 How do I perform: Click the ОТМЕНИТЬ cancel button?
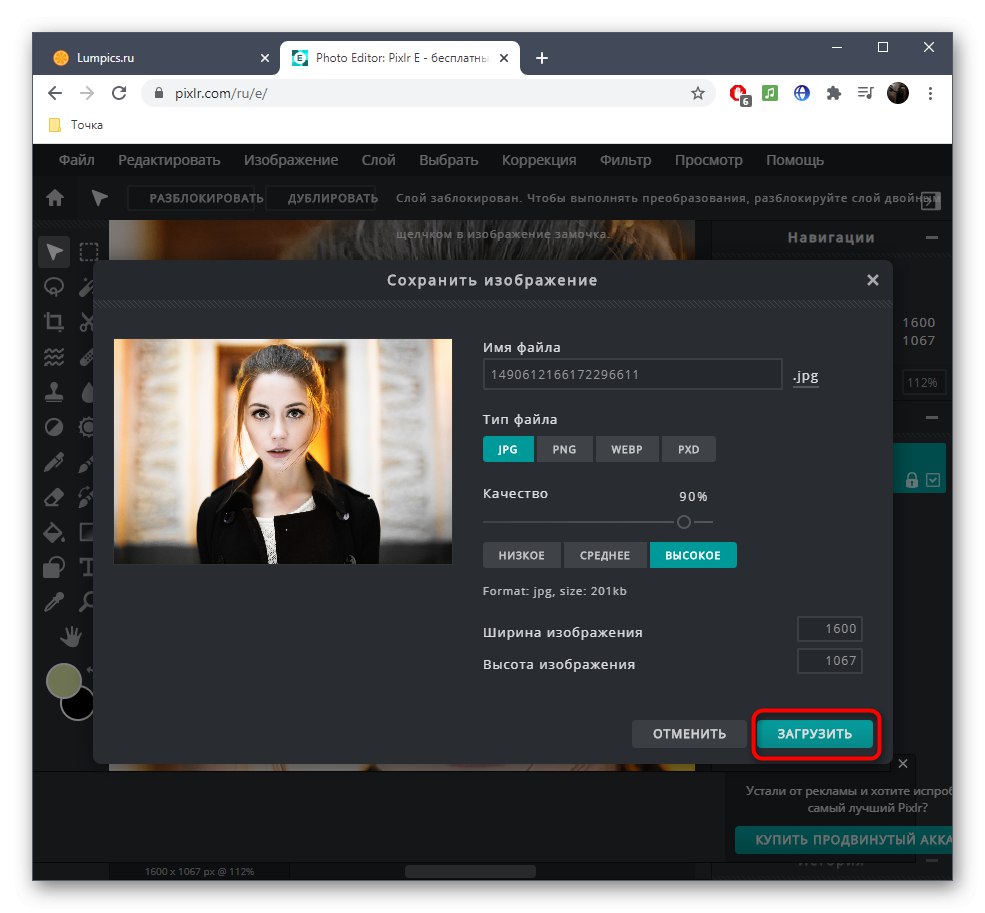click(689, 734)
